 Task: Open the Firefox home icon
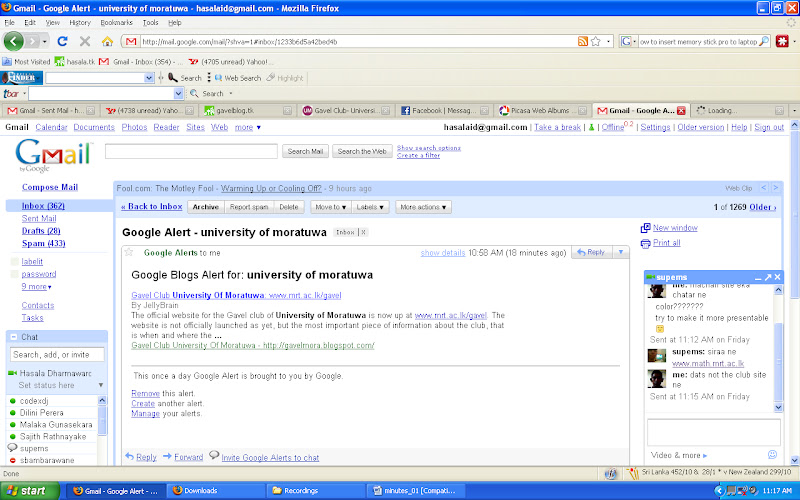pyautogui.click(x=107, y=41)
